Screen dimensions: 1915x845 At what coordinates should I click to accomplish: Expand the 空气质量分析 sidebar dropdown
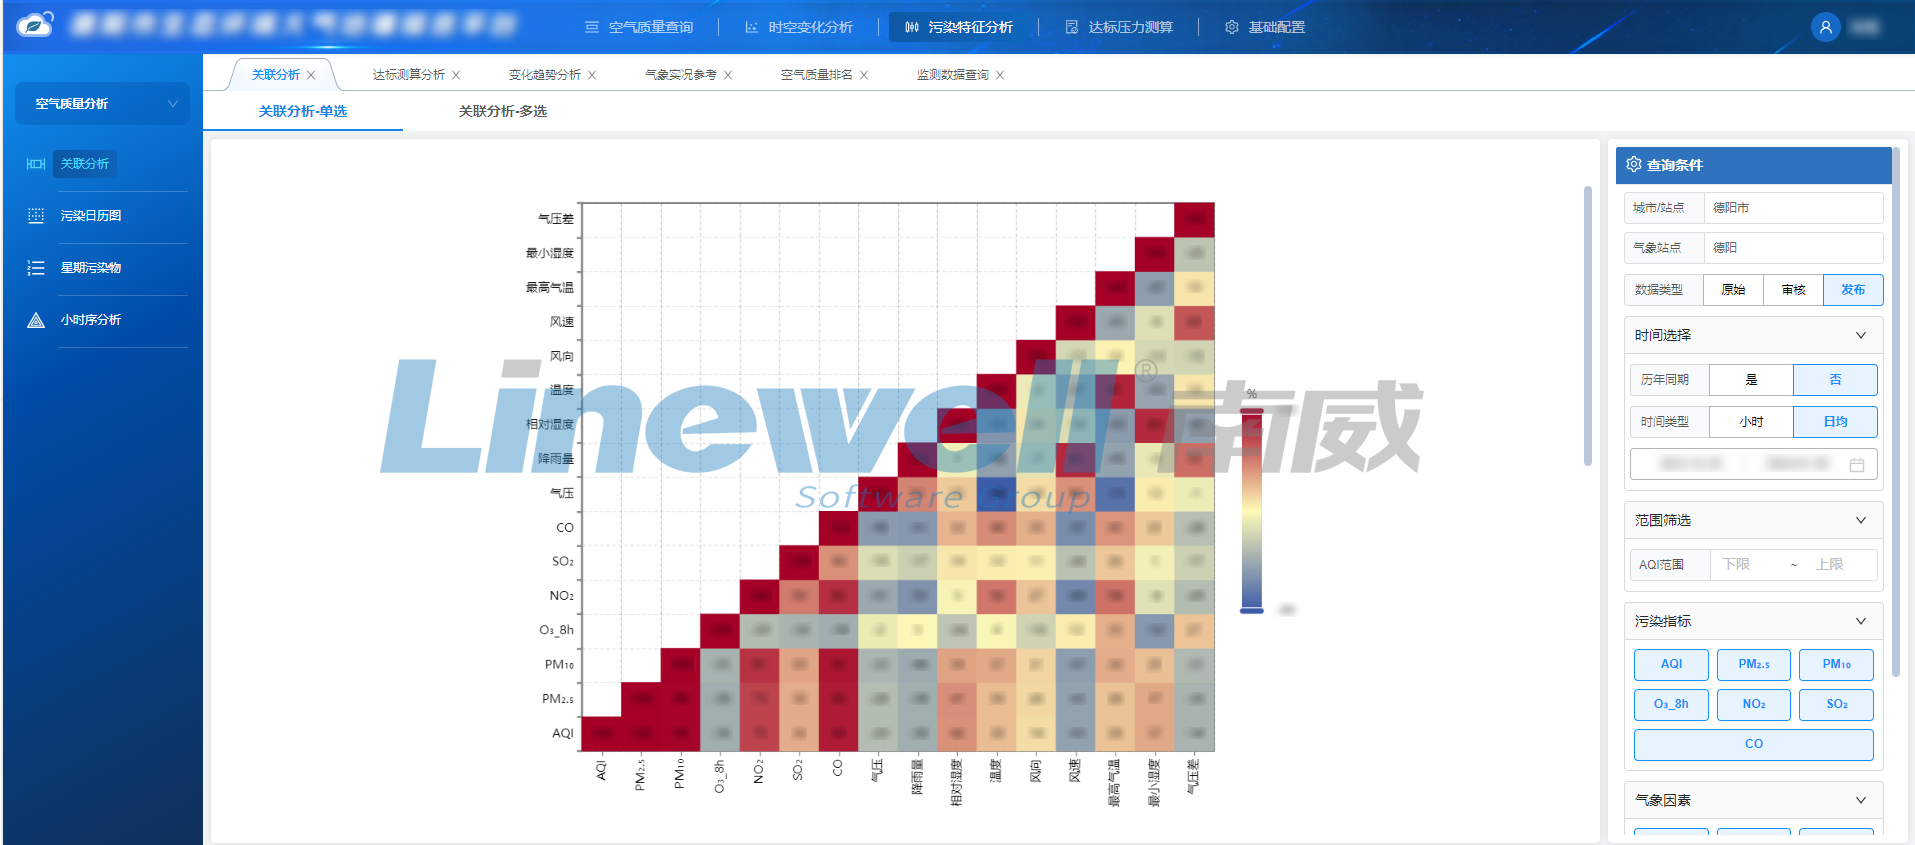click(x=172, y=104)
